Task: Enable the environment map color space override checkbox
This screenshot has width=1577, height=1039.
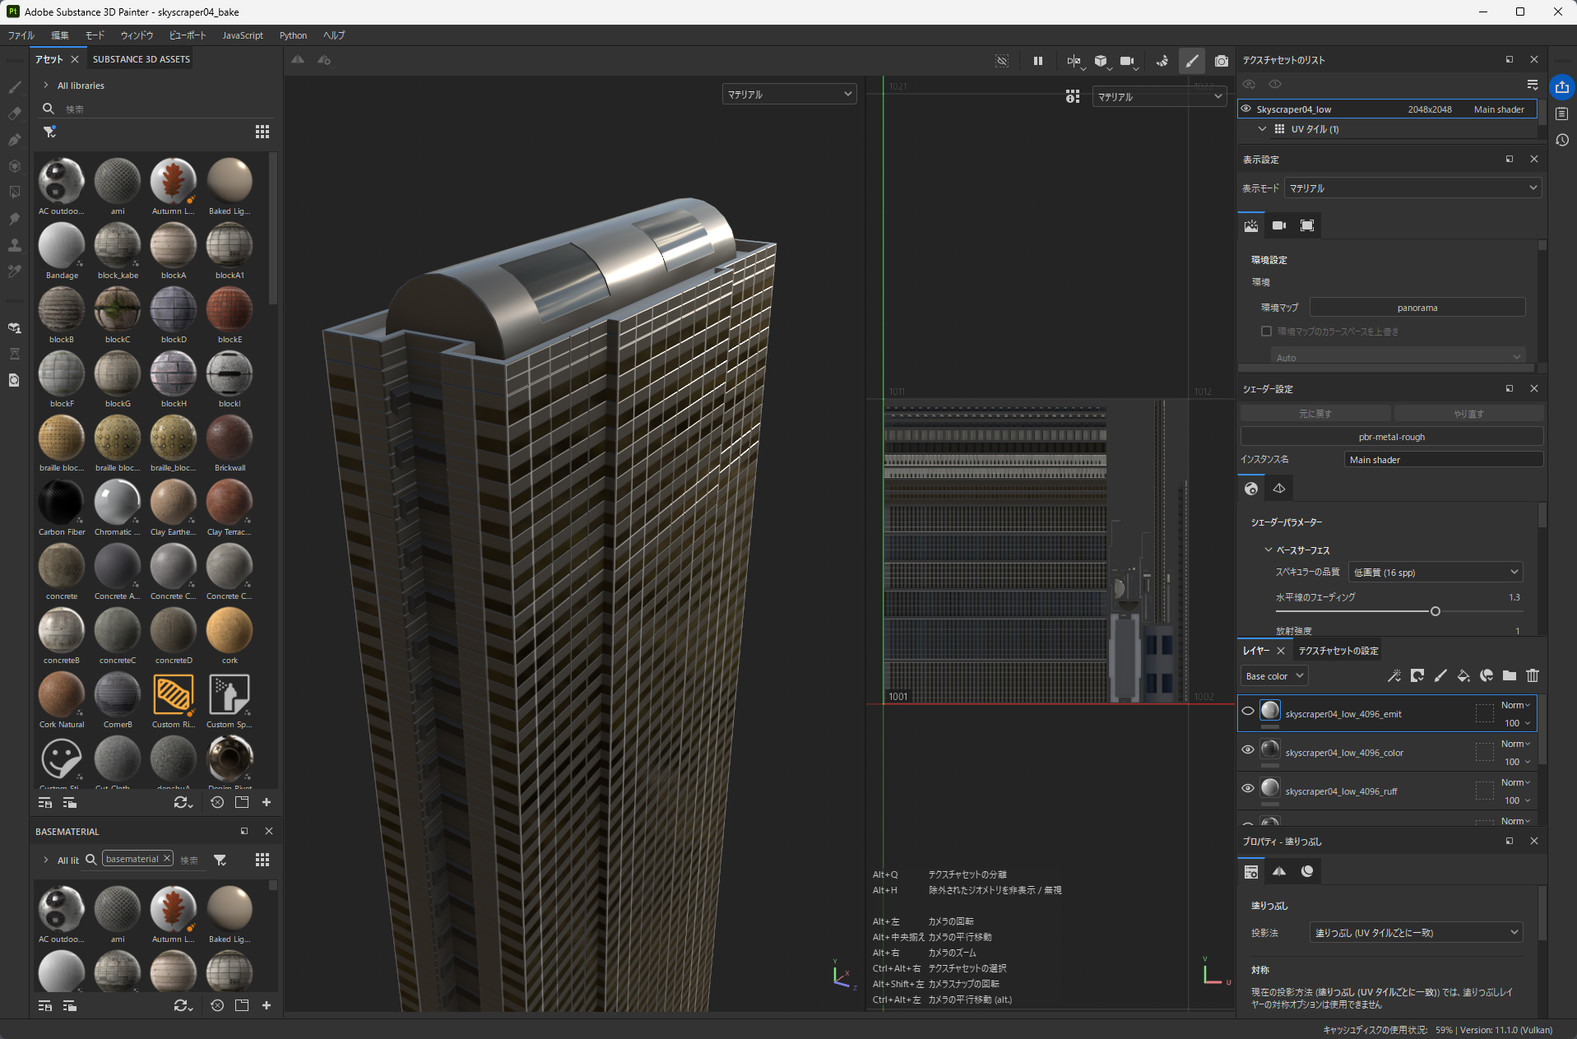Action: click(1266, 331)
